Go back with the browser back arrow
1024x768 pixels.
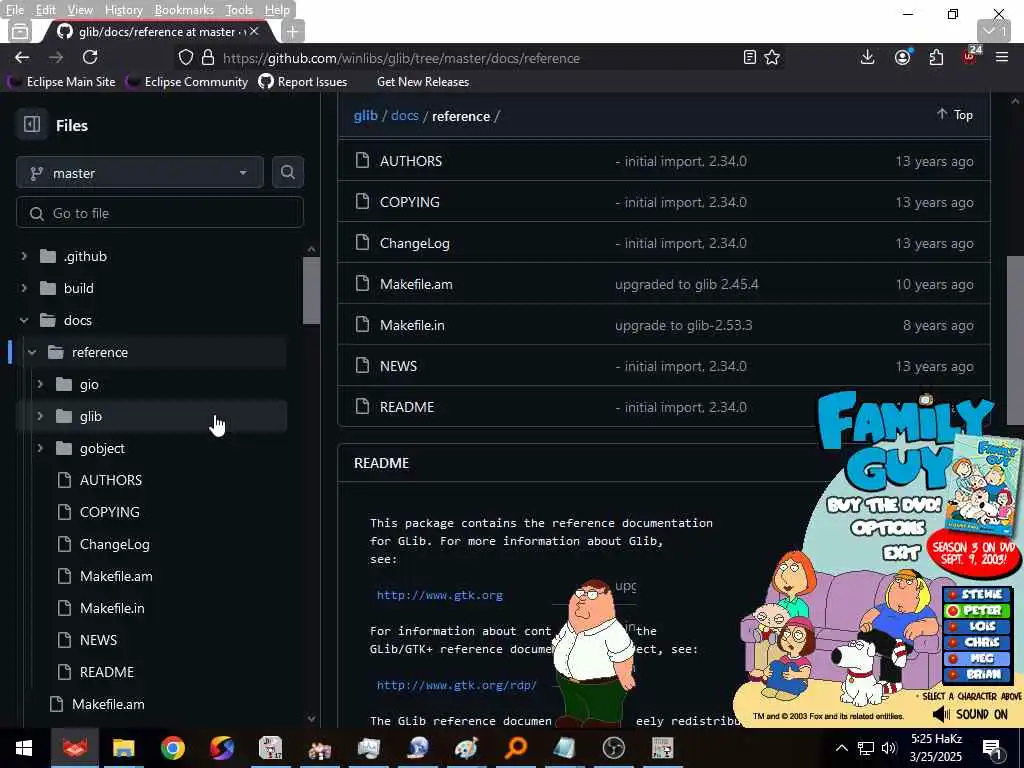pyautogui.click(x=22, y=57)
